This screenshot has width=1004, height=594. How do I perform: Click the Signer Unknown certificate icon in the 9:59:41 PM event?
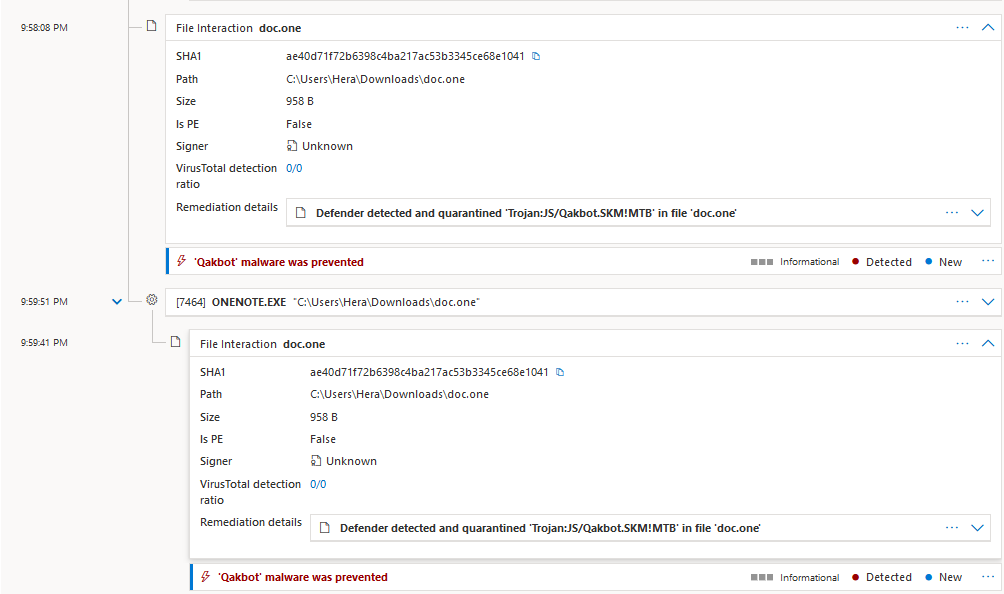point(316,461)
